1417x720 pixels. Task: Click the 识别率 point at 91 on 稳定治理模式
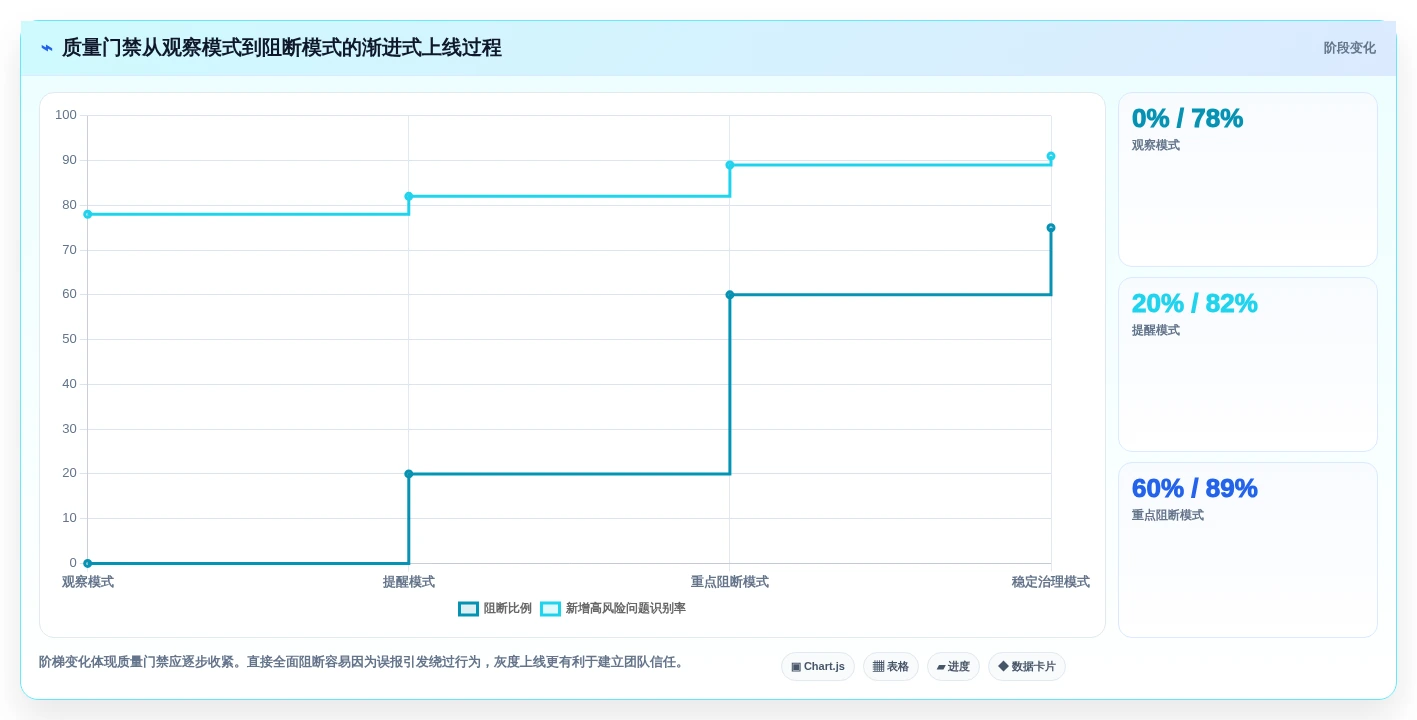pos(1051,156)
